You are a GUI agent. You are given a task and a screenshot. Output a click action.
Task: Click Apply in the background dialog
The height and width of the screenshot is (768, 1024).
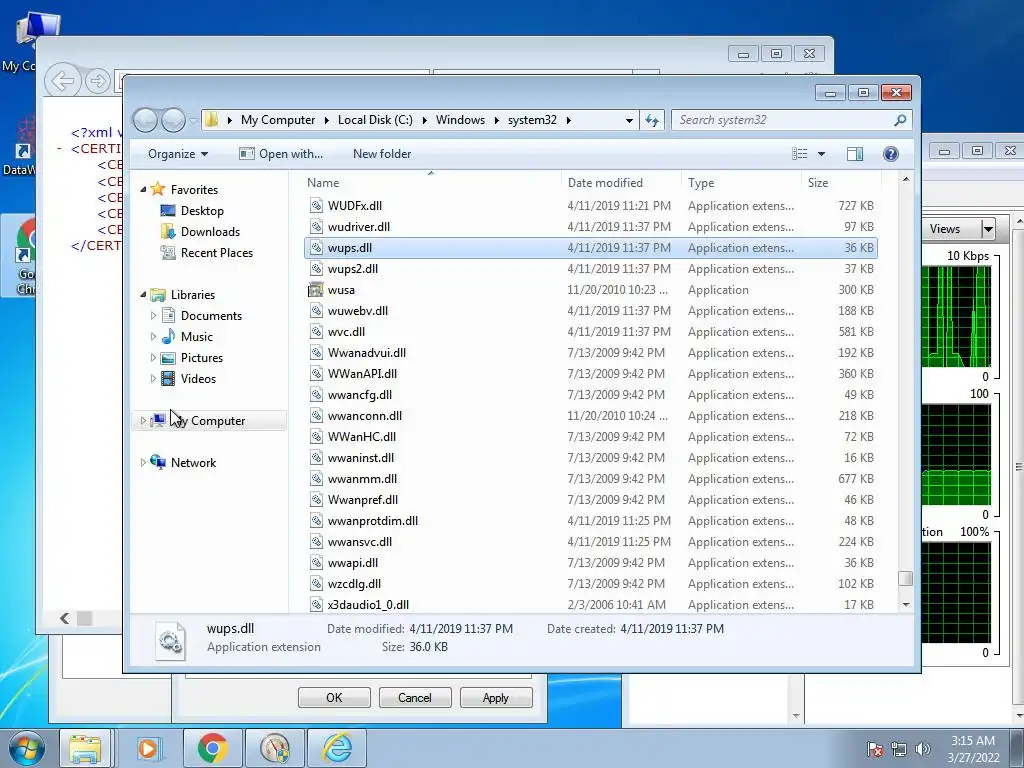tap(496, 697)
